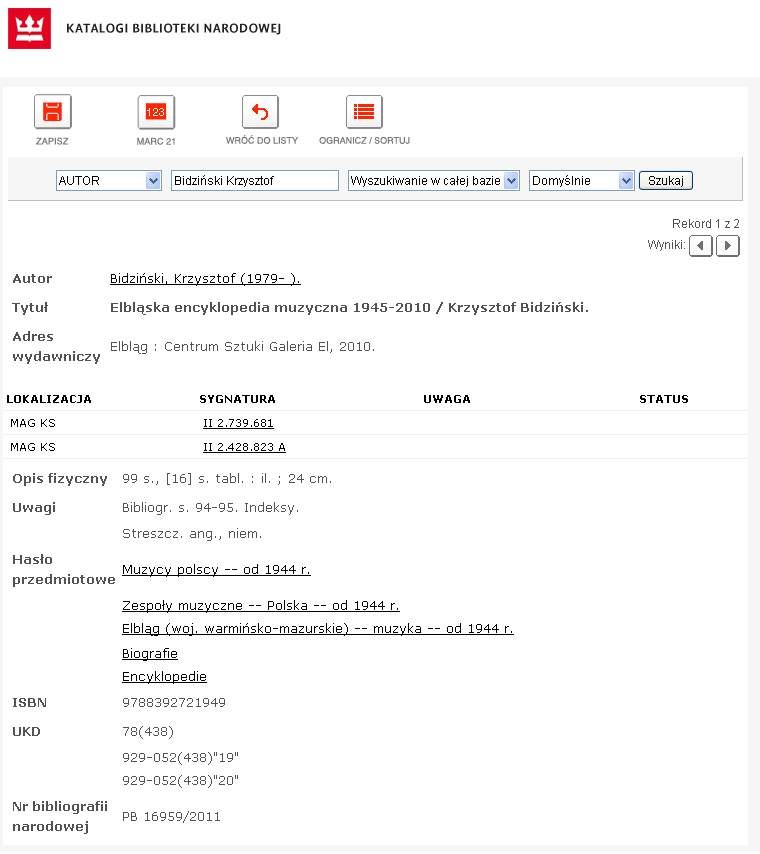760x854 pixels.
Task: Click the Biblioteka Narodowa crown logo
Action: (29, 28)
